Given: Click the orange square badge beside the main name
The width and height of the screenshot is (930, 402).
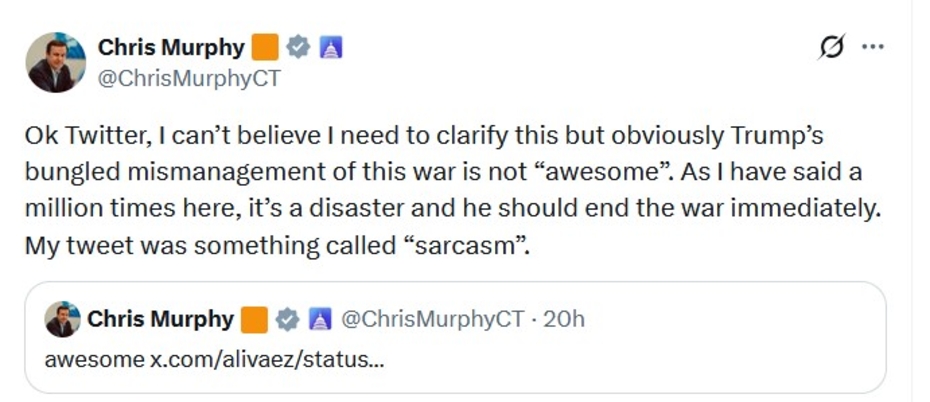Looking at the screenshot, I should coord(264,47).
